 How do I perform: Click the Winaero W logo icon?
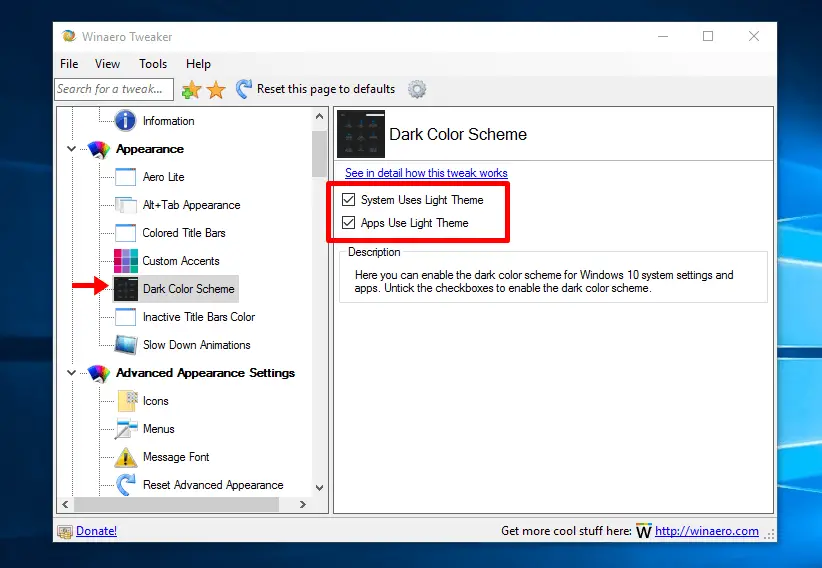click(644, 531)
